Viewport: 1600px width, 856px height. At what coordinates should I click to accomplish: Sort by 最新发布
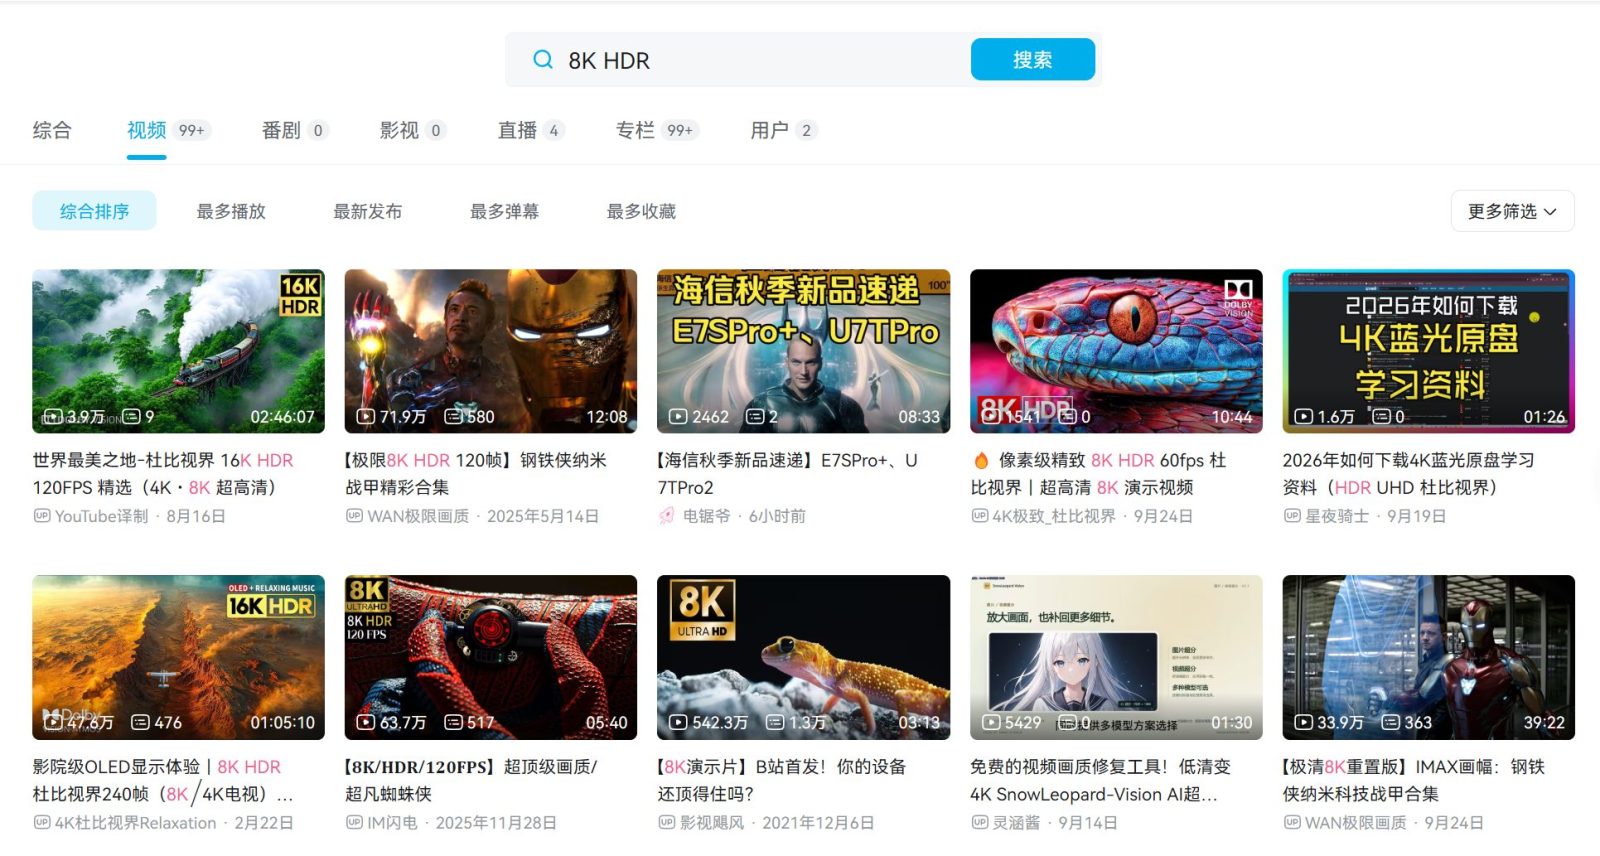[368, 211]
